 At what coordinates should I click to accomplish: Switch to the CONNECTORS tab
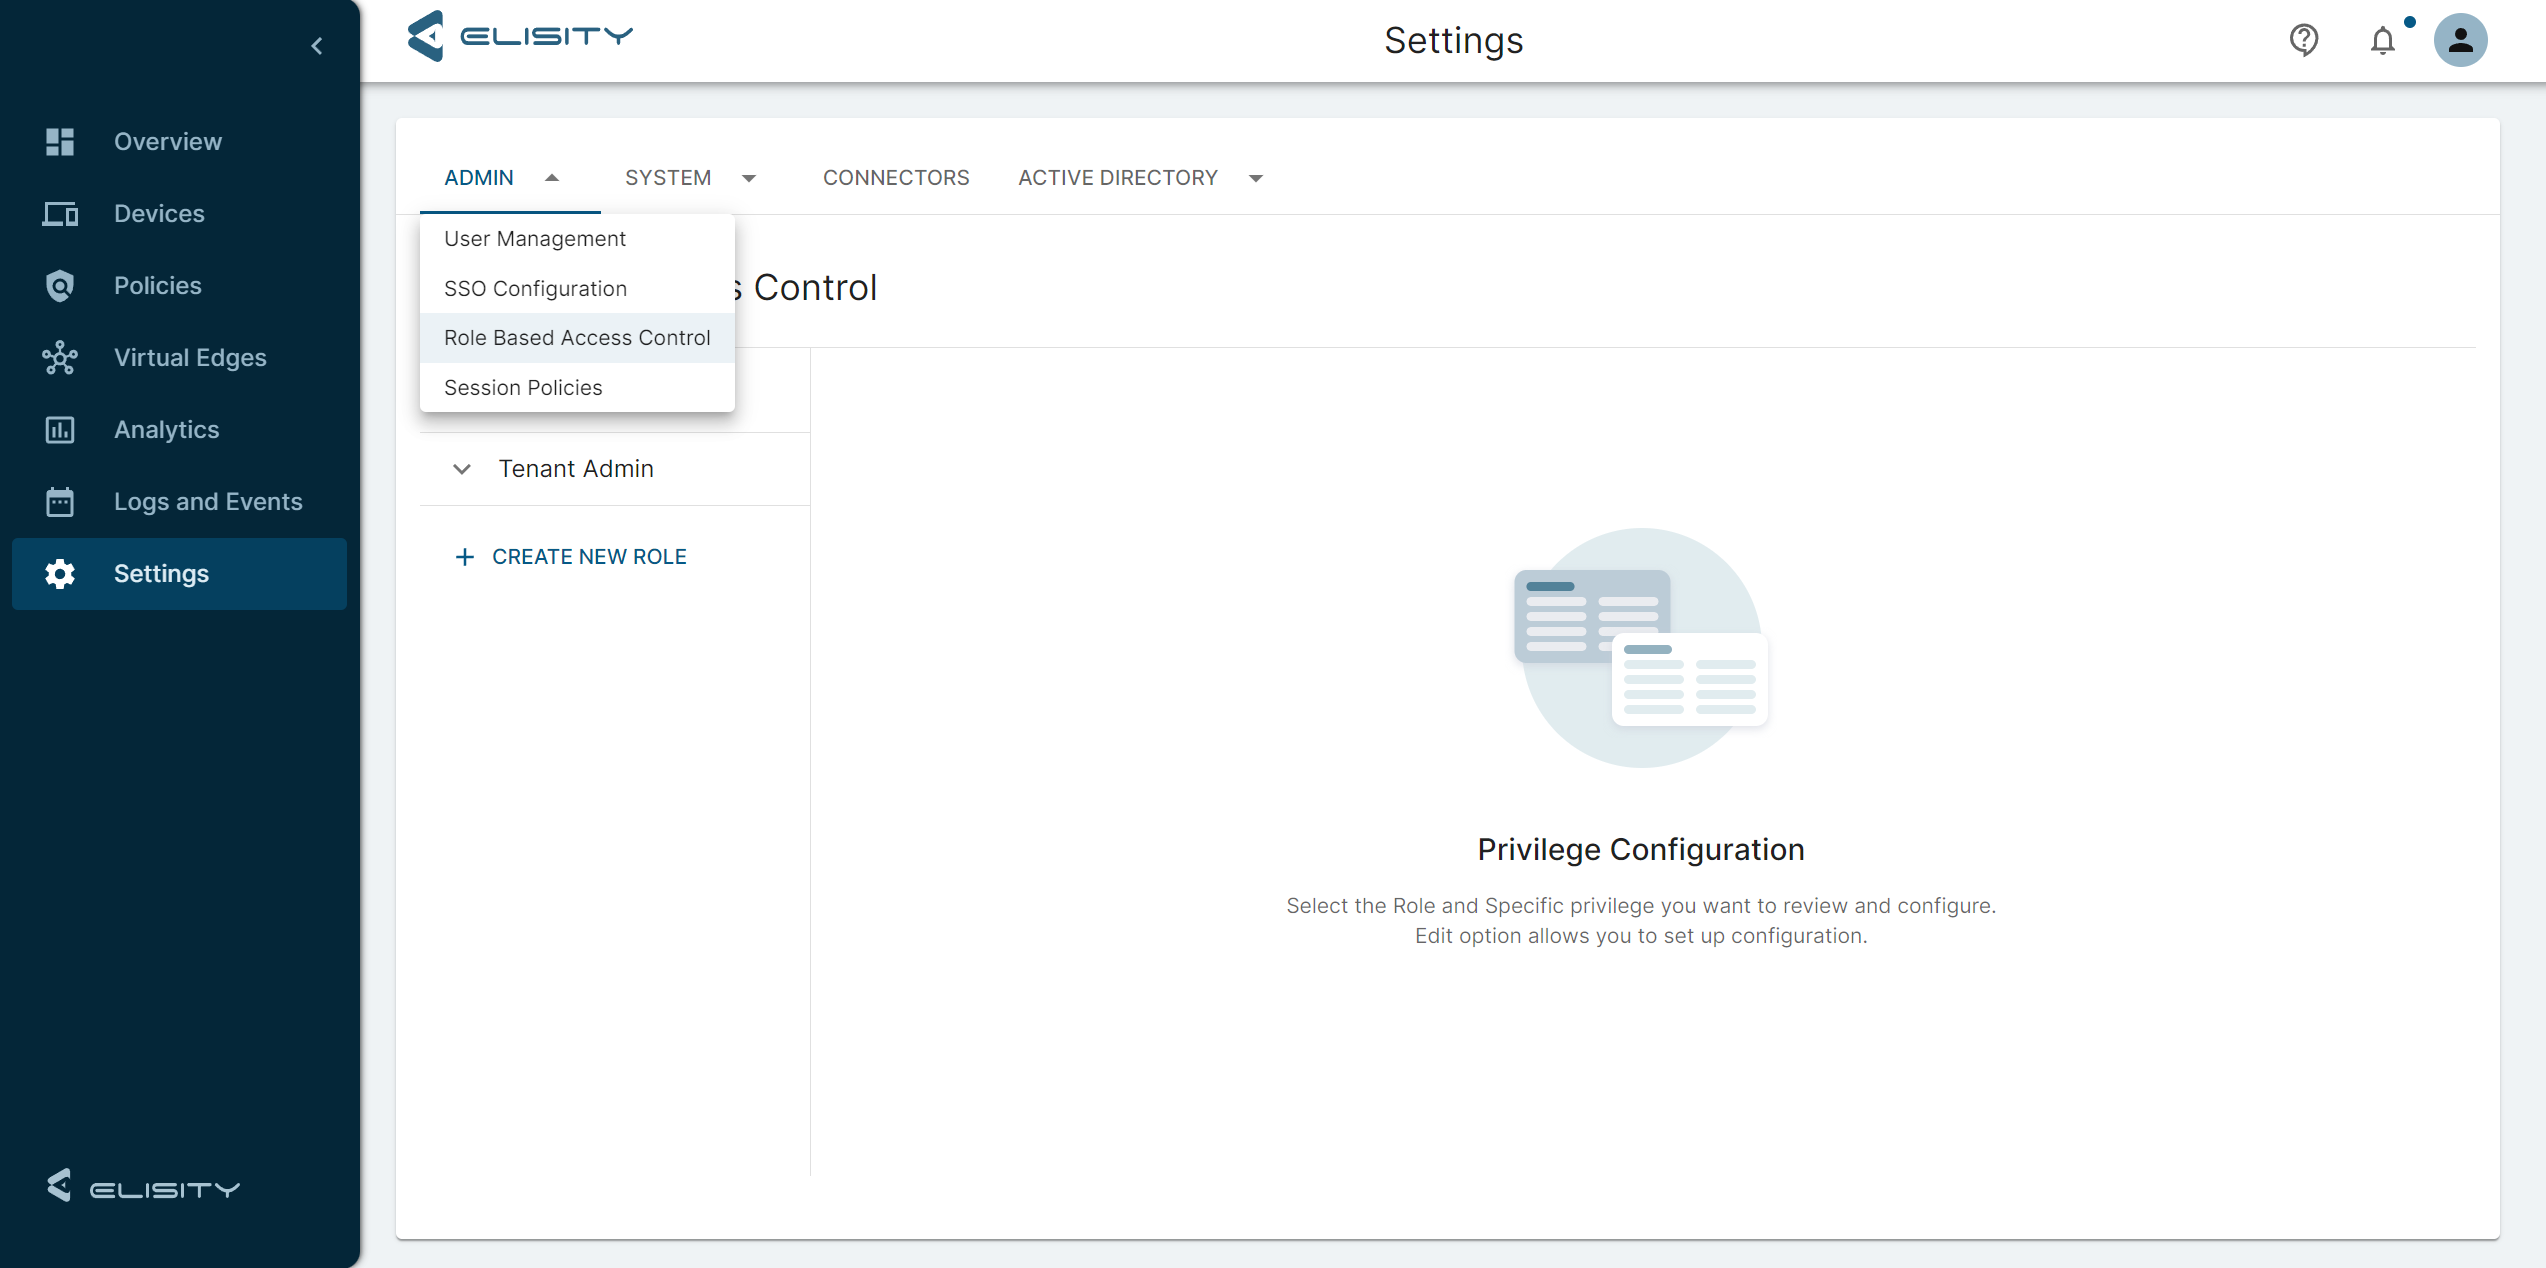click(896, 178)
